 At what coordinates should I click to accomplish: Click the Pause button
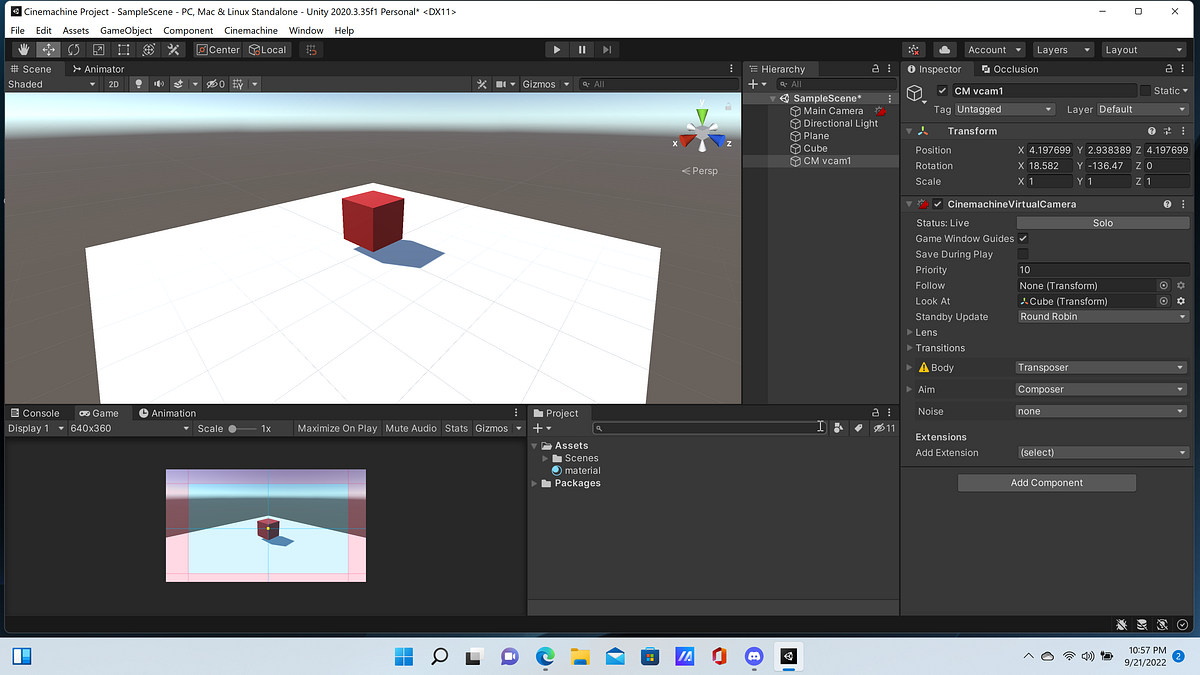tap(582, 49)
